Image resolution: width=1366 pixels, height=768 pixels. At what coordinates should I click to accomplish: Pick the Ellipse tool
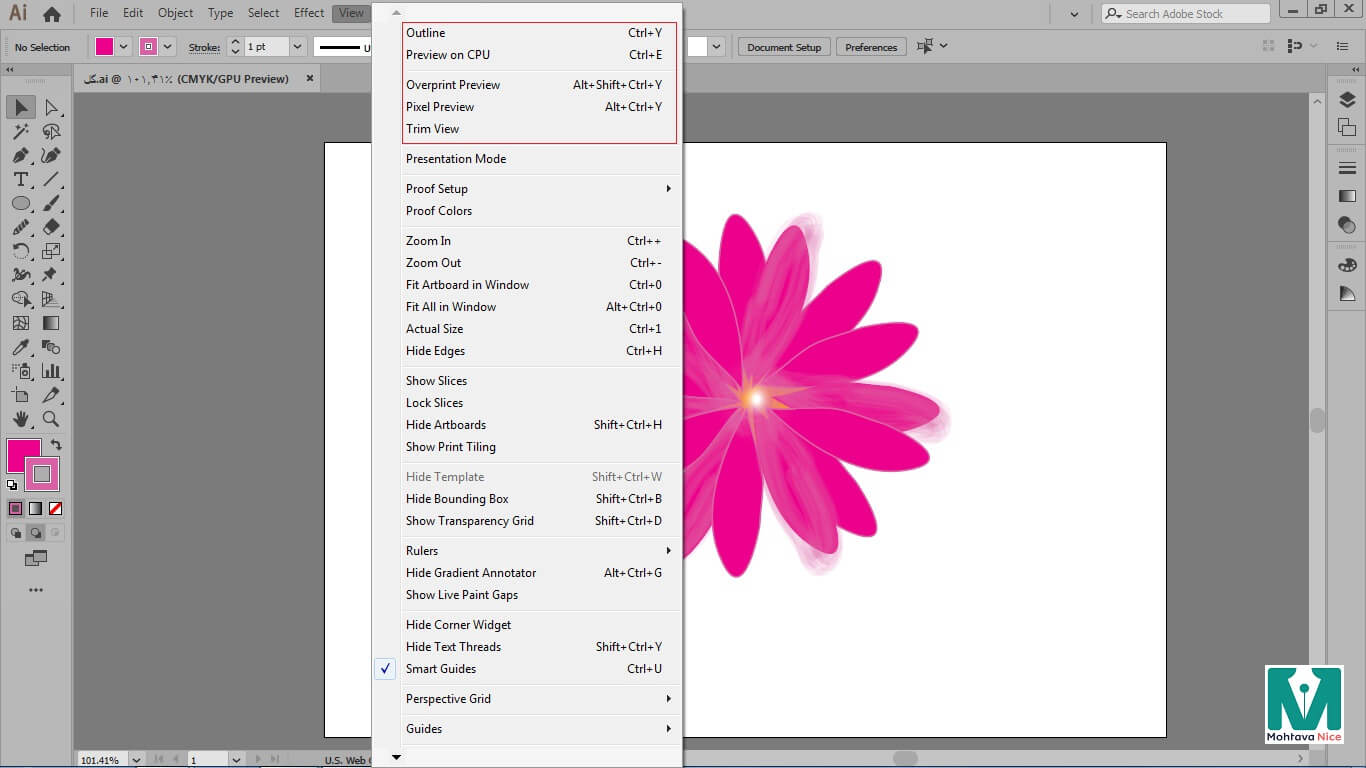pos(20,203)
